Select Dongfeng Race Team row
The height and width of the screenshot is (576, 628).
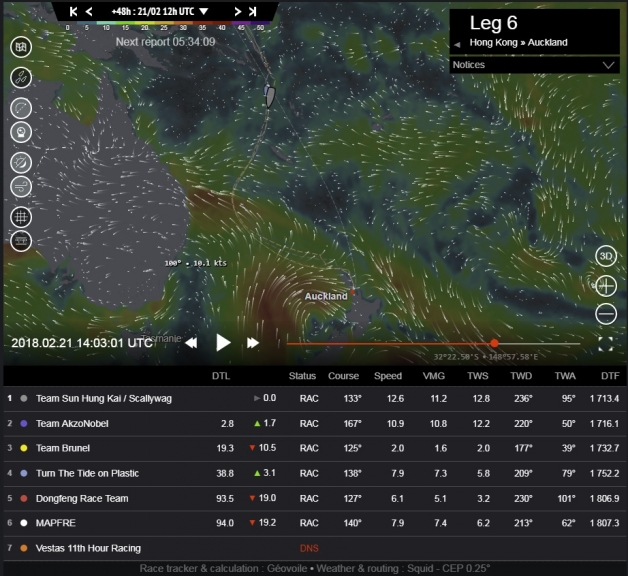pos(315,498)
